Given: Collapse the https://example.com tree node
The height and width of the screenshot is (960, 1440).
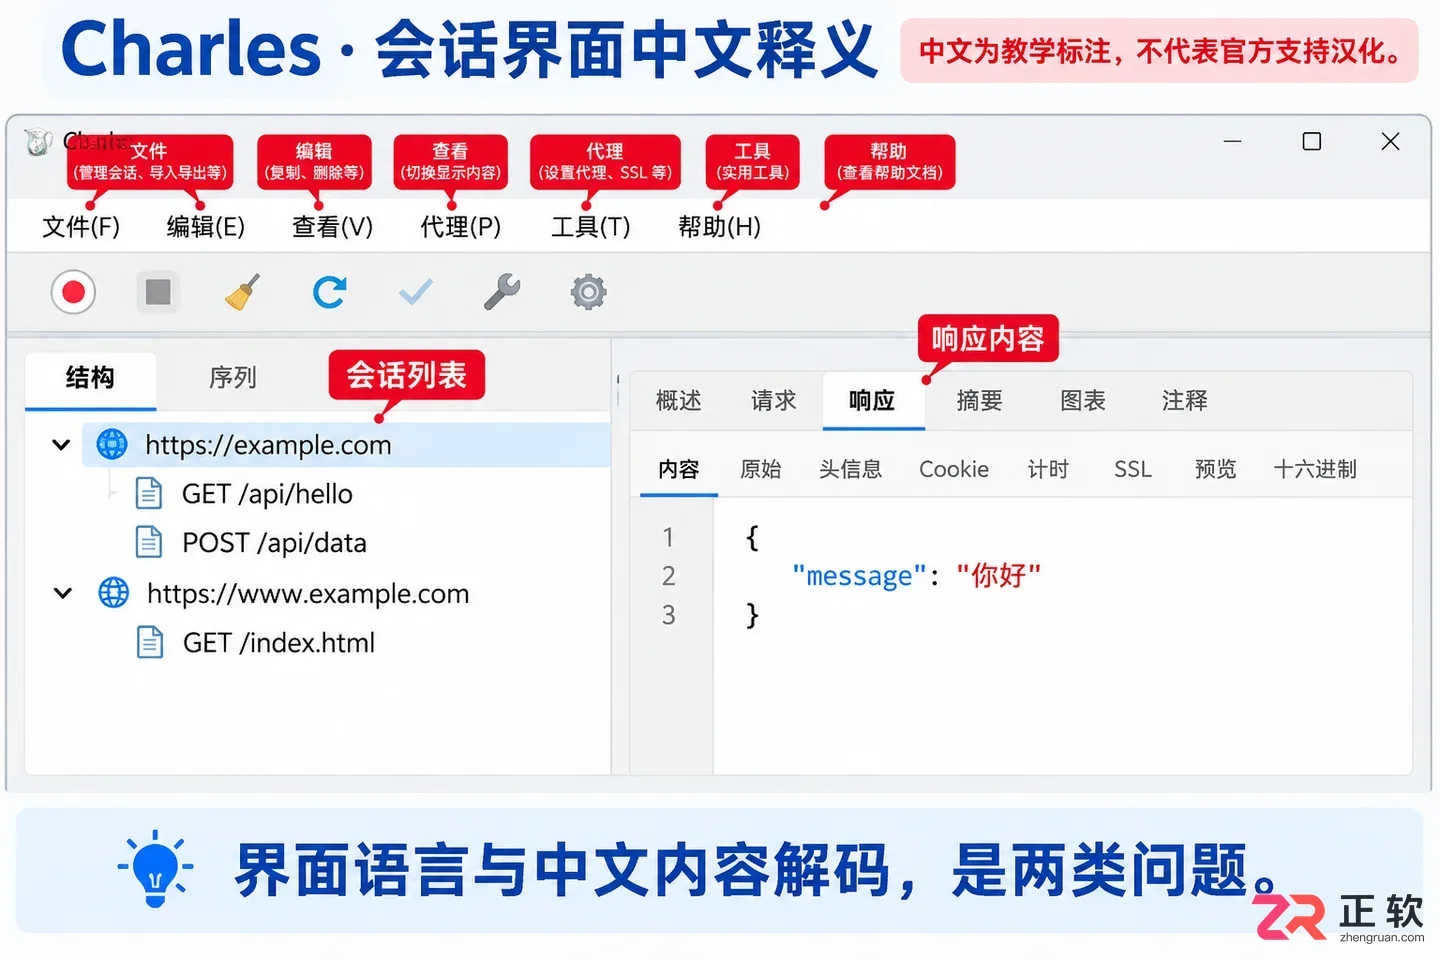Looking at the screenshot, I should tap(61, 445).
